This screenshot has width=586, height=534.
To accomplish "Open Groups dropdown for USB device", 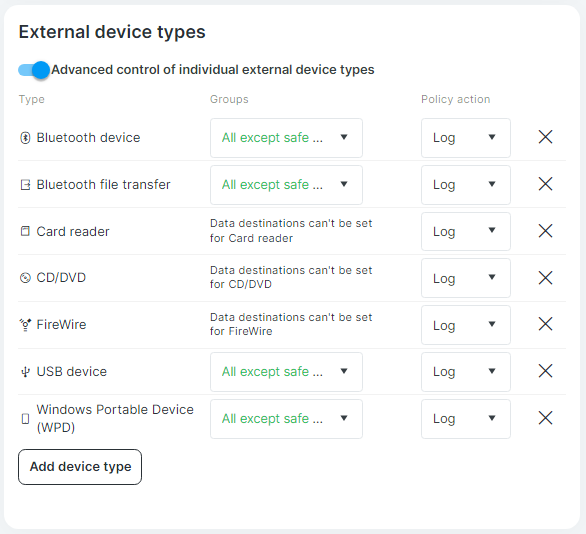I will click(286, 372).
